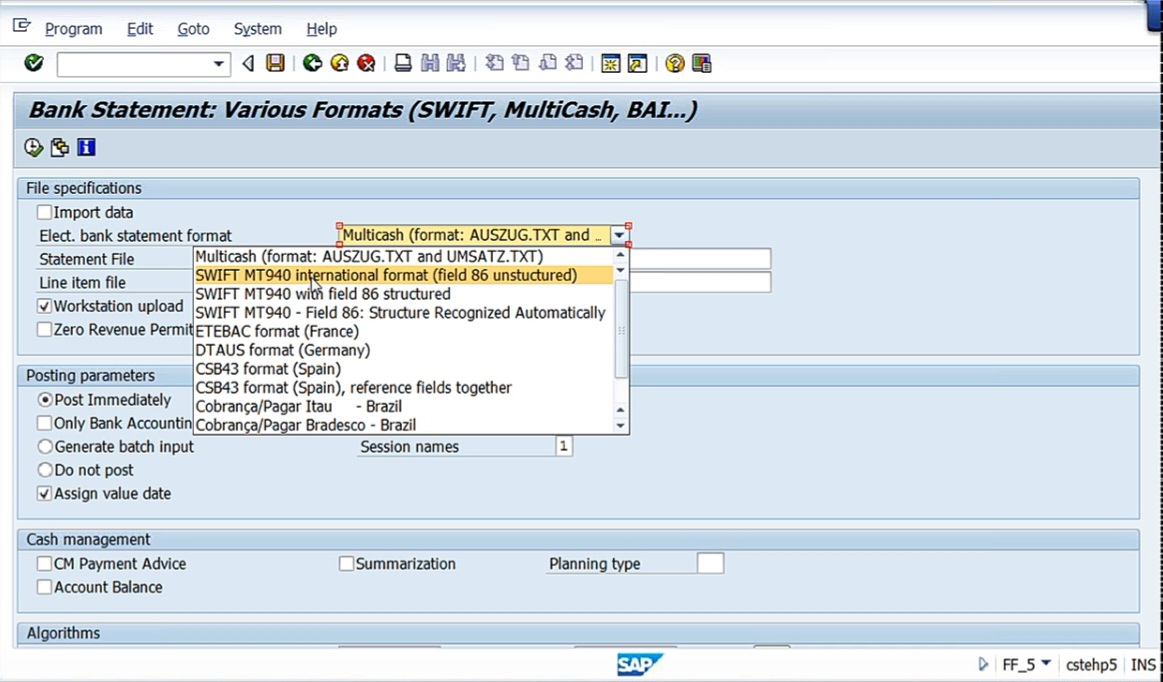The height and width of the screenshot is (682, 1163).
Task: Toggle the bank statement format dropdown arrow
Action: [619, 235]
